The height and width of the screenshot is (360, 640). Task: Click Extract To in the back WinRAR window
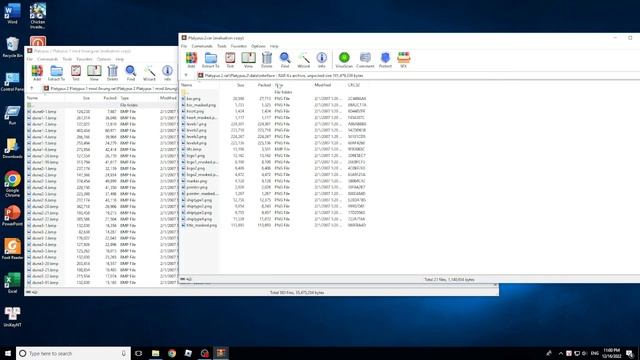tap(56, 73)
